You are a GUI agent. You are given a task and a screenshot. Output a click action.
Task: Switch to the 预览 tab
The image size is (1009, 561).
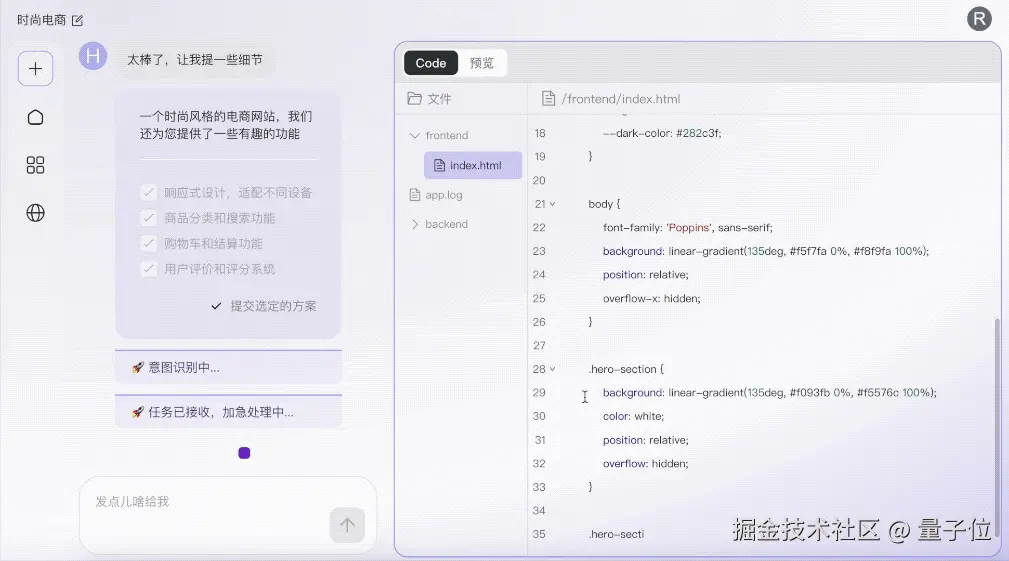click(x=481, y=63)
